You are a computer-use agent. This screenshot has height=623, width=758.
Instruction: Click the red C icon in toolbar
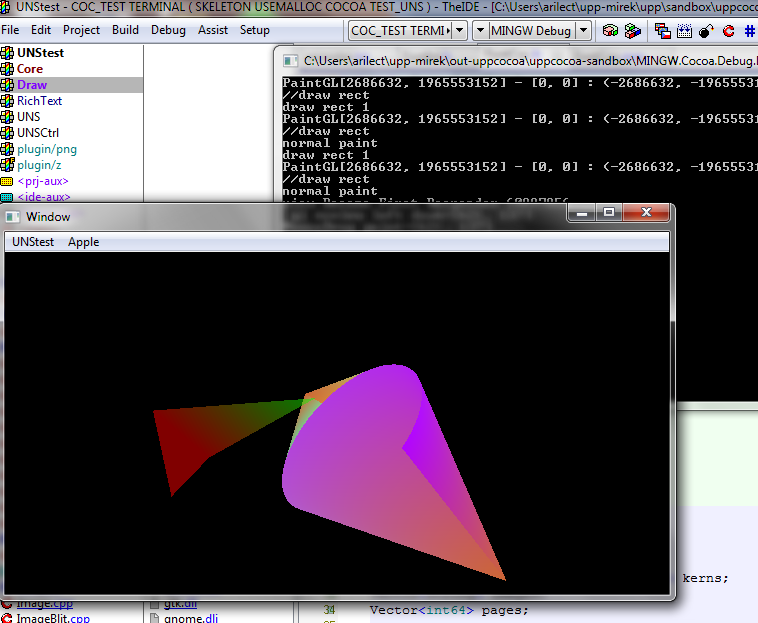click(728, 31)
